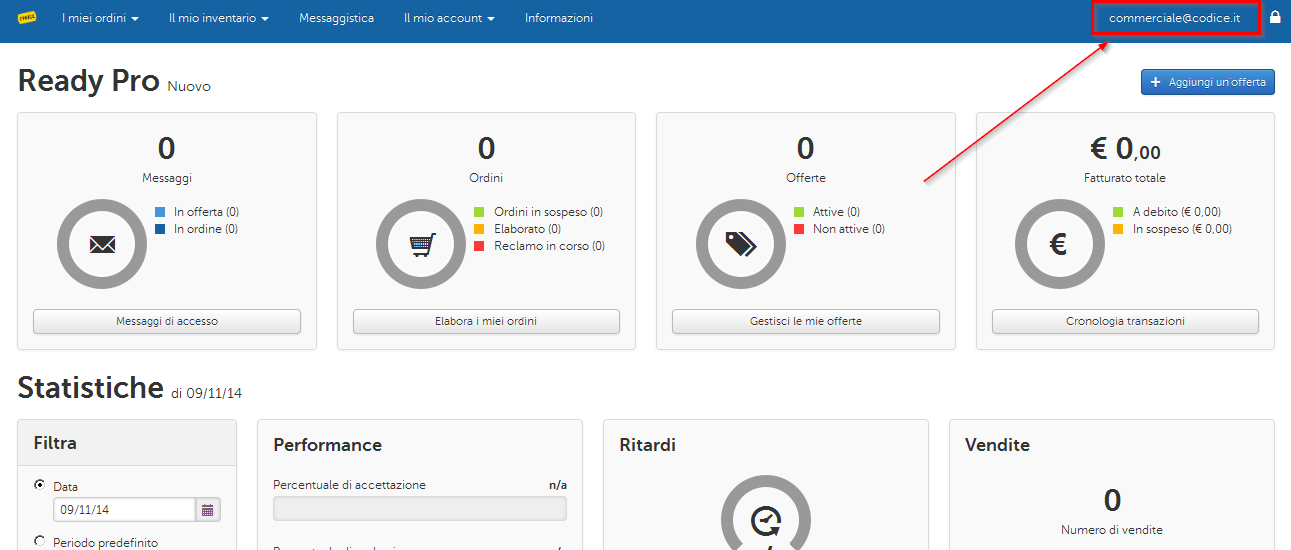Image resolution: width=1291 pixels, height=550 pixels.
Task: Click the price tag icon in Offerte card
Action: [x=741, y=244]
